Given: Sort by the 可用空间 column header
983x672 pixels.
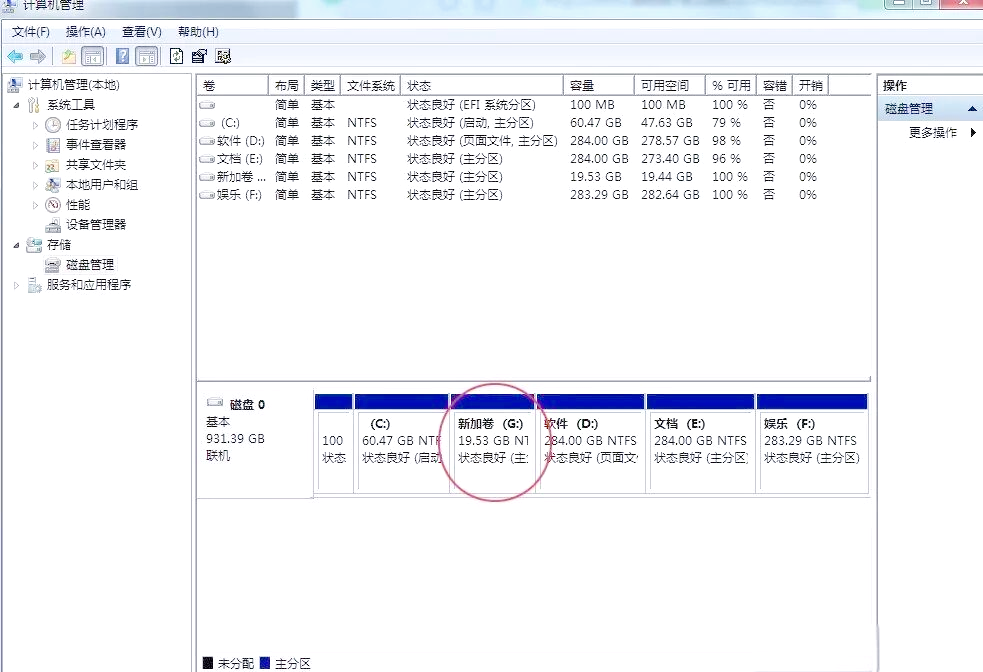Looking at the screenshot, I should 670,85.
